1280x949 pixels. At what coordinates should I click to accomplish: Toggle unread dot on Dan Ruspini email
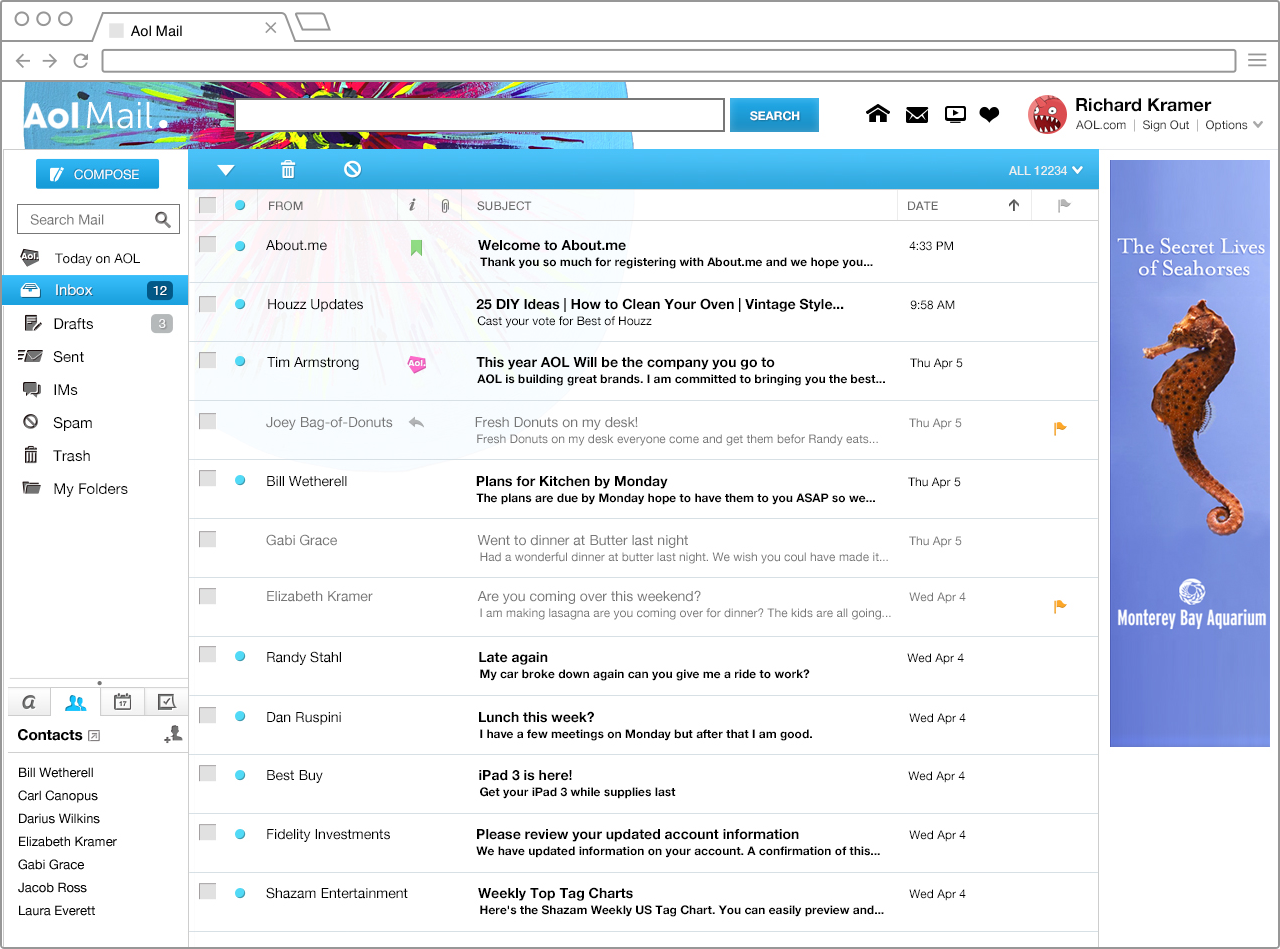pyautogui.click(x=240, y=716)
